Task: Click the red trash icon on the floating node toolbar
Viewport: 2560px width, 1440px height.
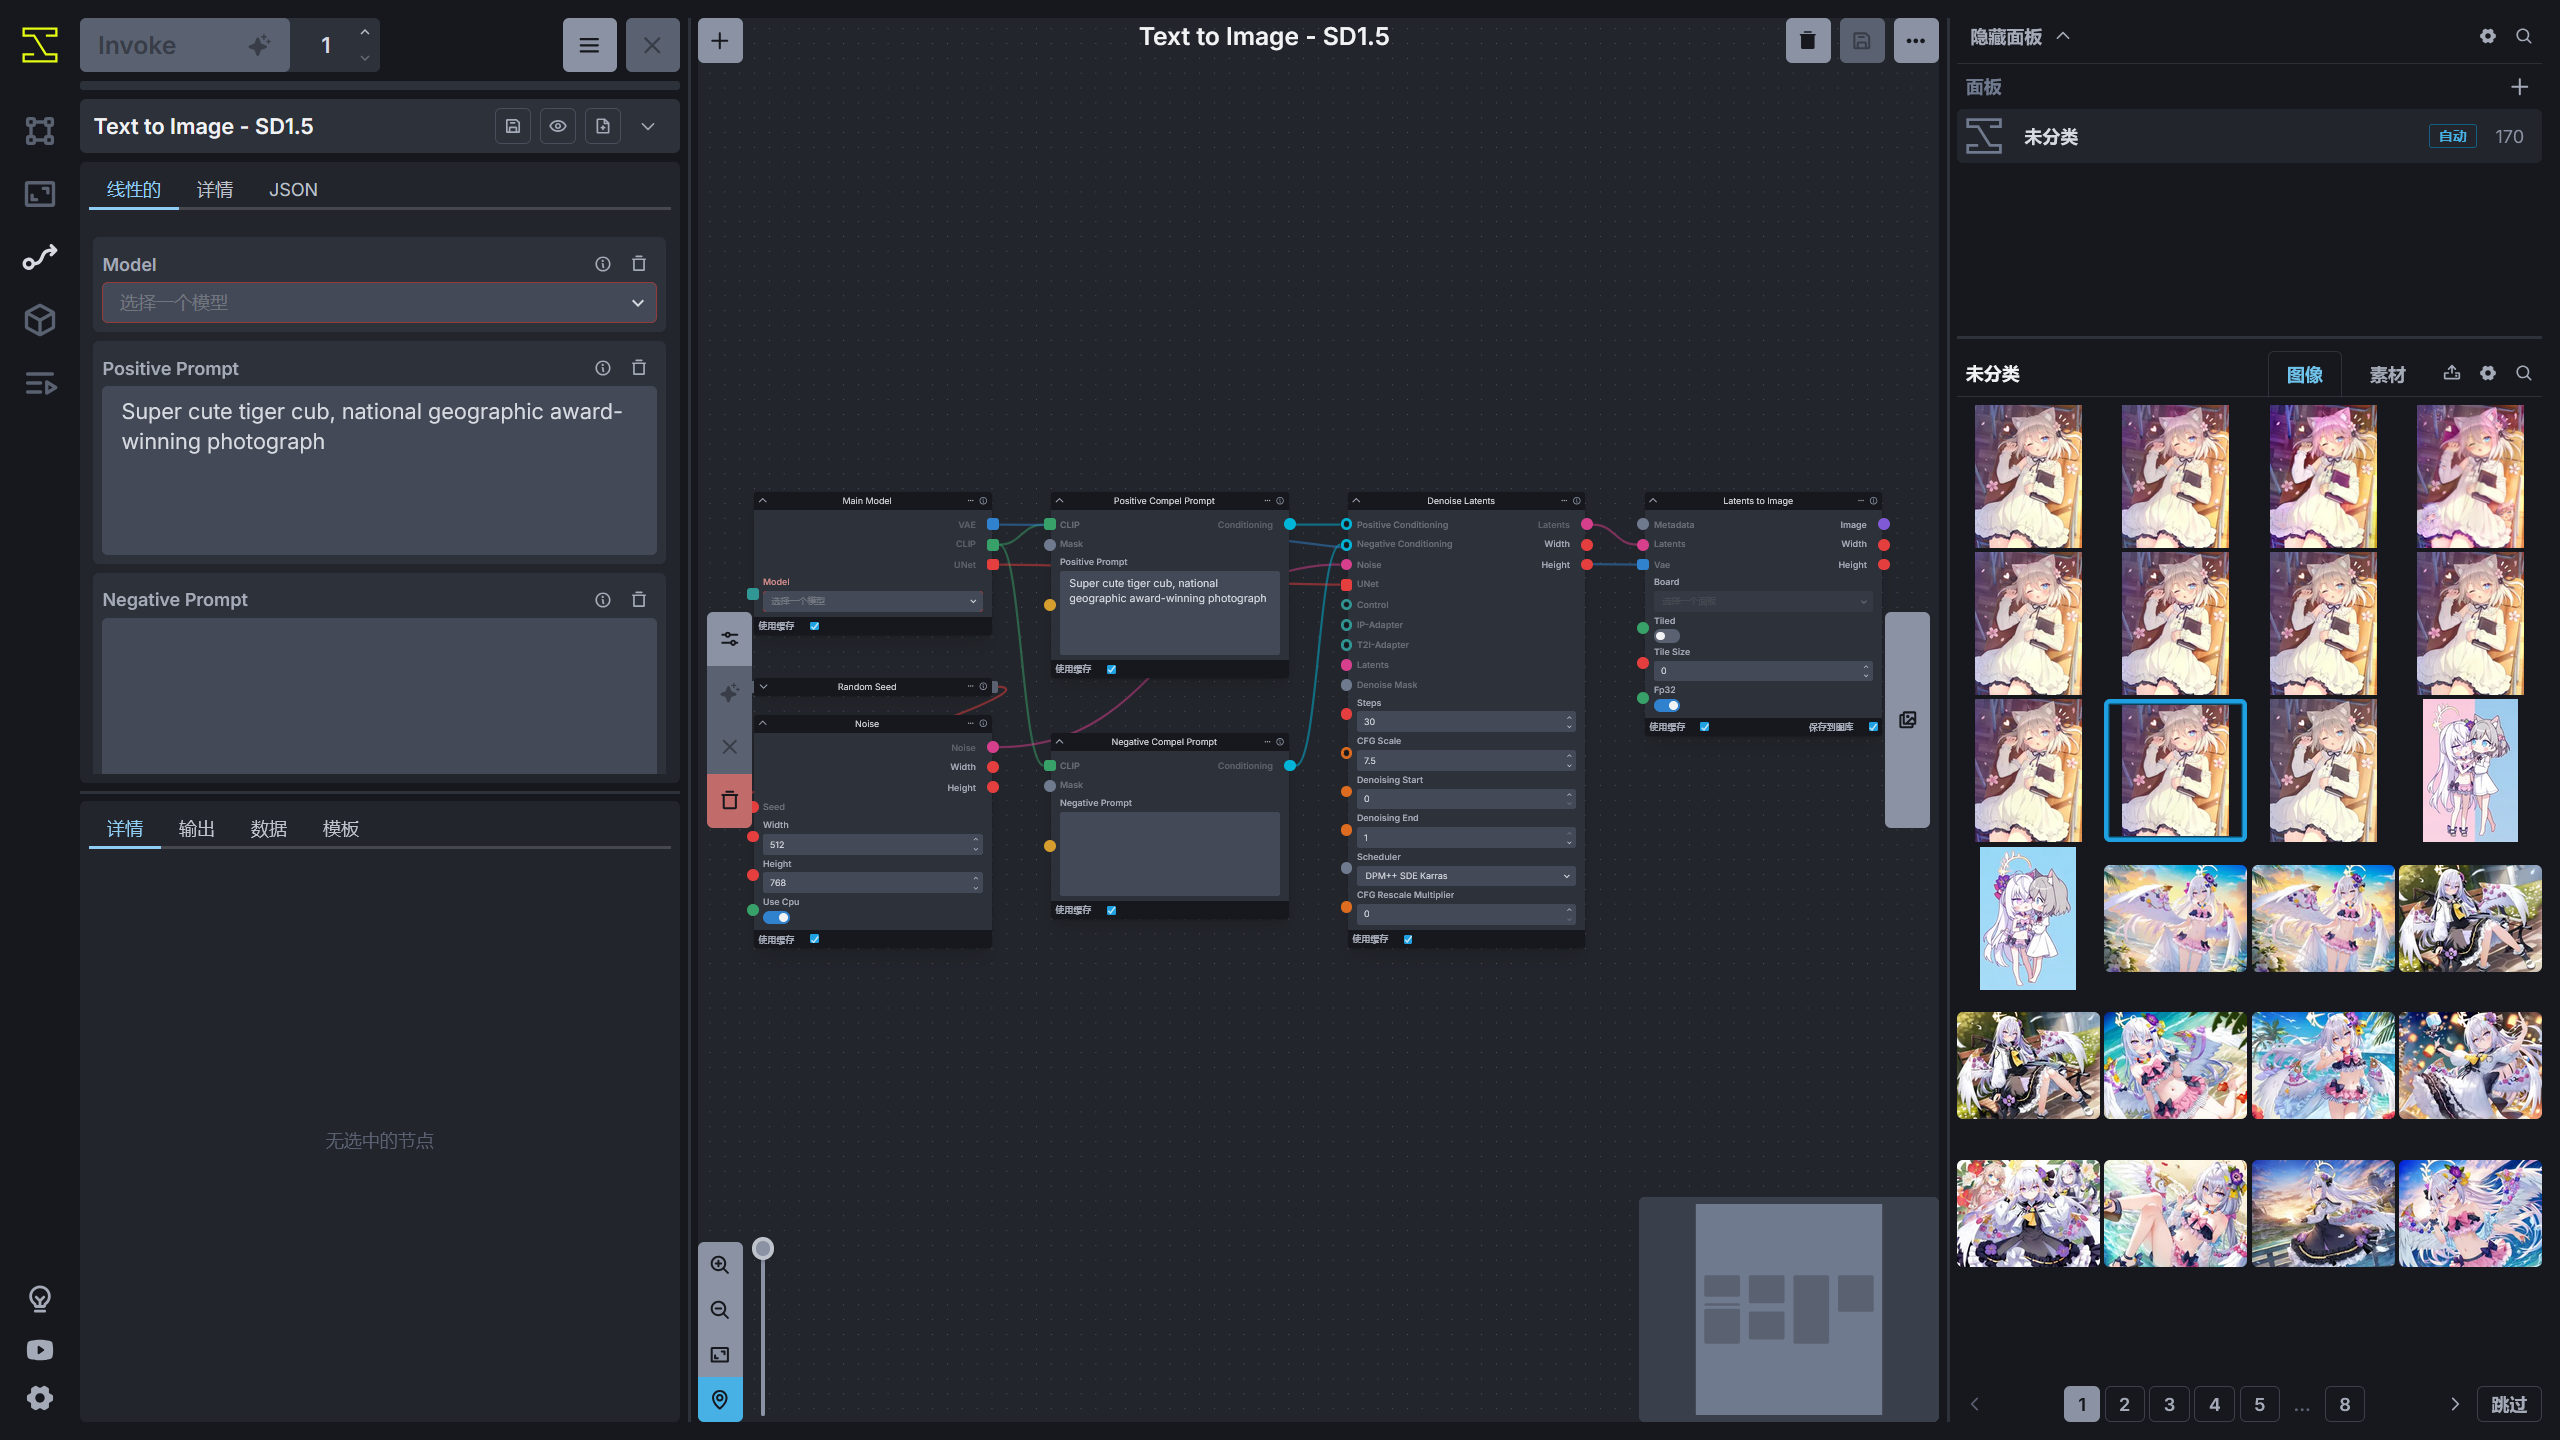Action: (x=729, y=799)
